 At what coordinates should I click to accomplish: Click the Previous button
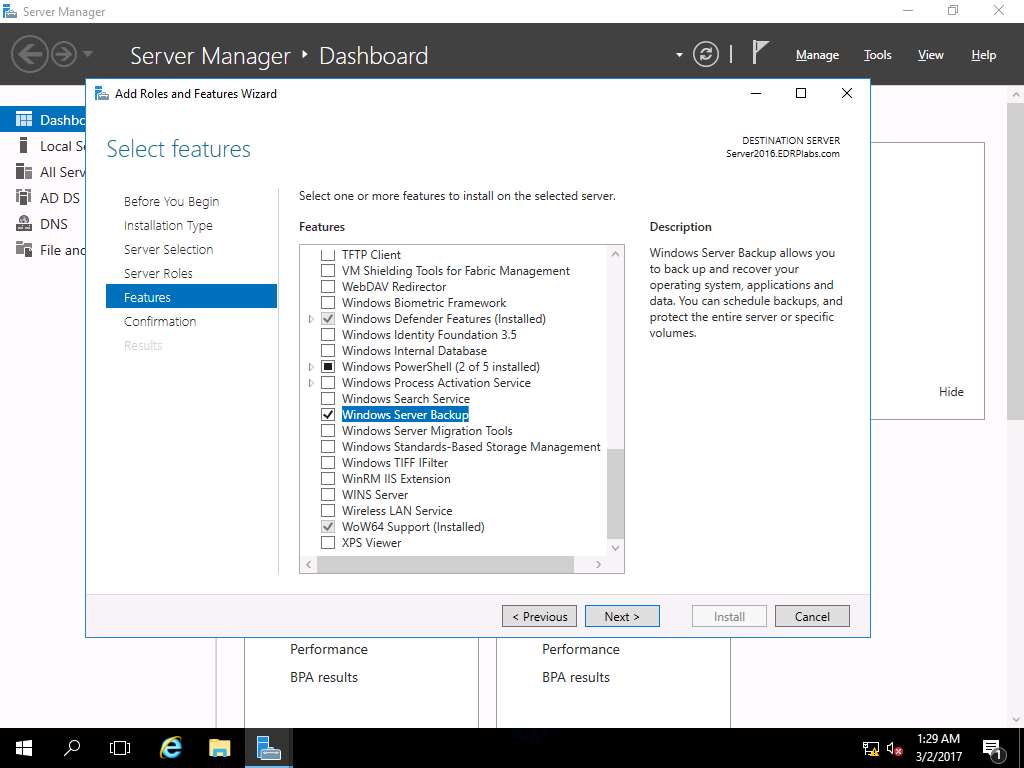pyautogui.click(x=539, y=616)
